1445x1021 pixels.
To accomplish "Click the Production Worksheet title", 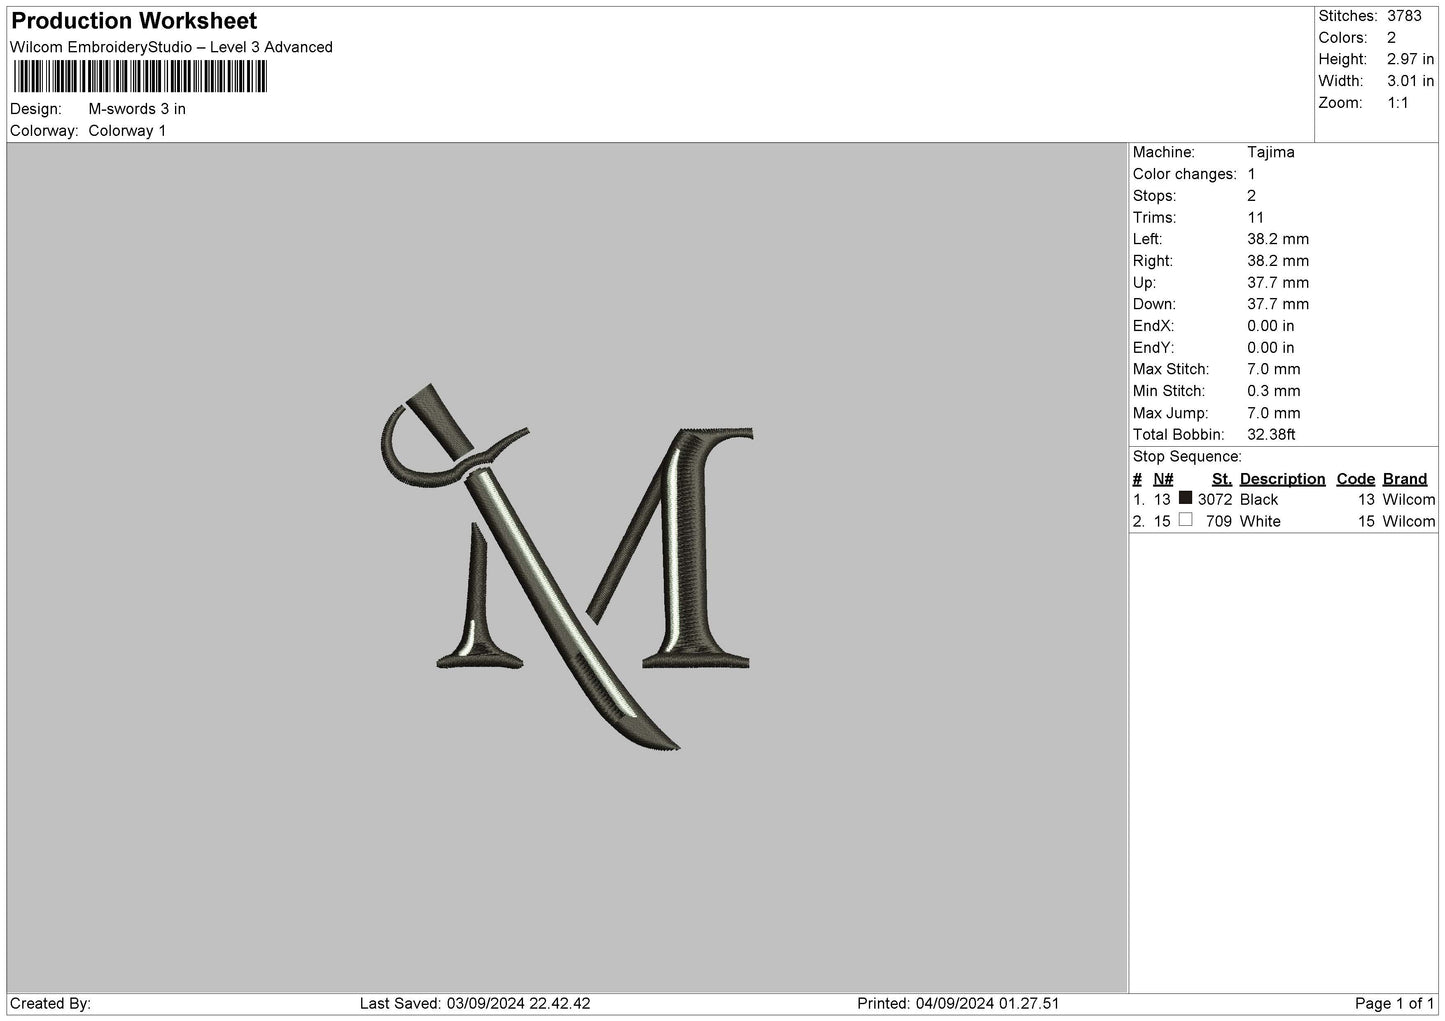I will tap(134, 21).
